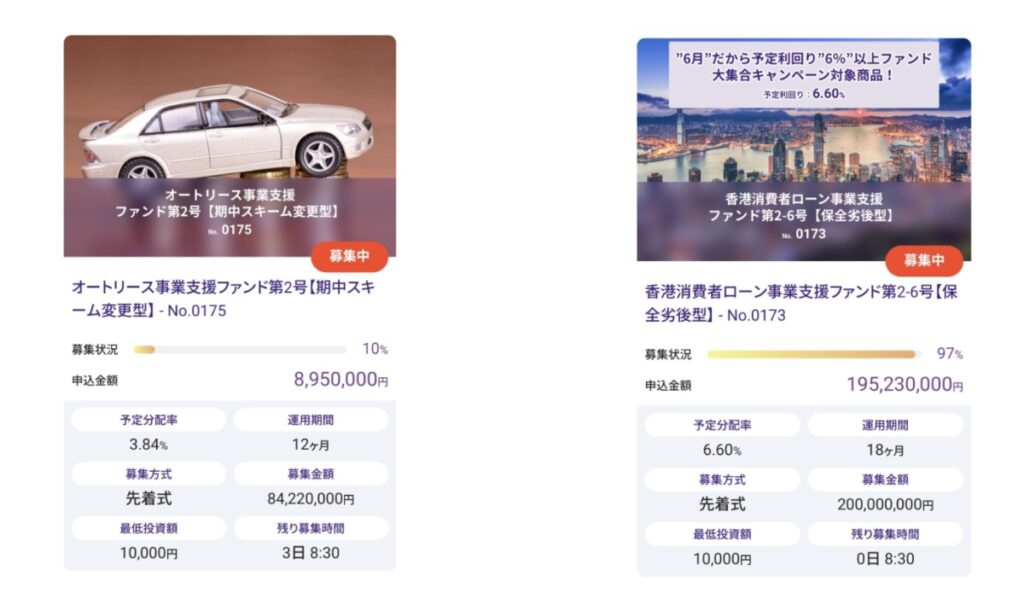Select 予定分配率 label showing 6.60%
This screenshot has width=1024, height=599.
[x=722, y=425]
